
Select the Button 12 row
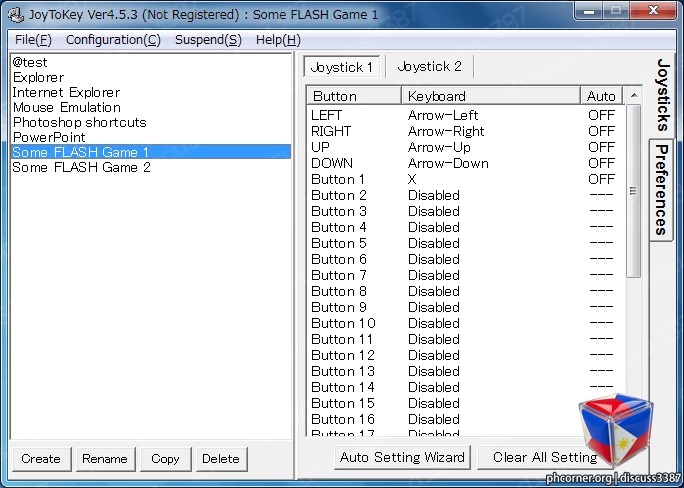point(465,355)
